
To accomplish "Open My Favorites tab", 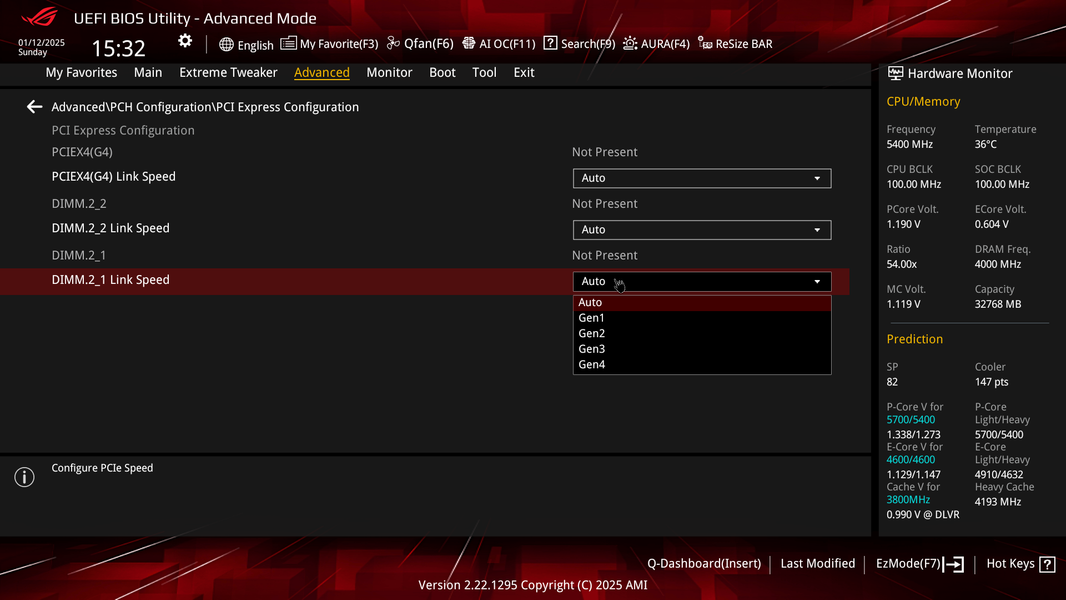I will pos(81,72).
